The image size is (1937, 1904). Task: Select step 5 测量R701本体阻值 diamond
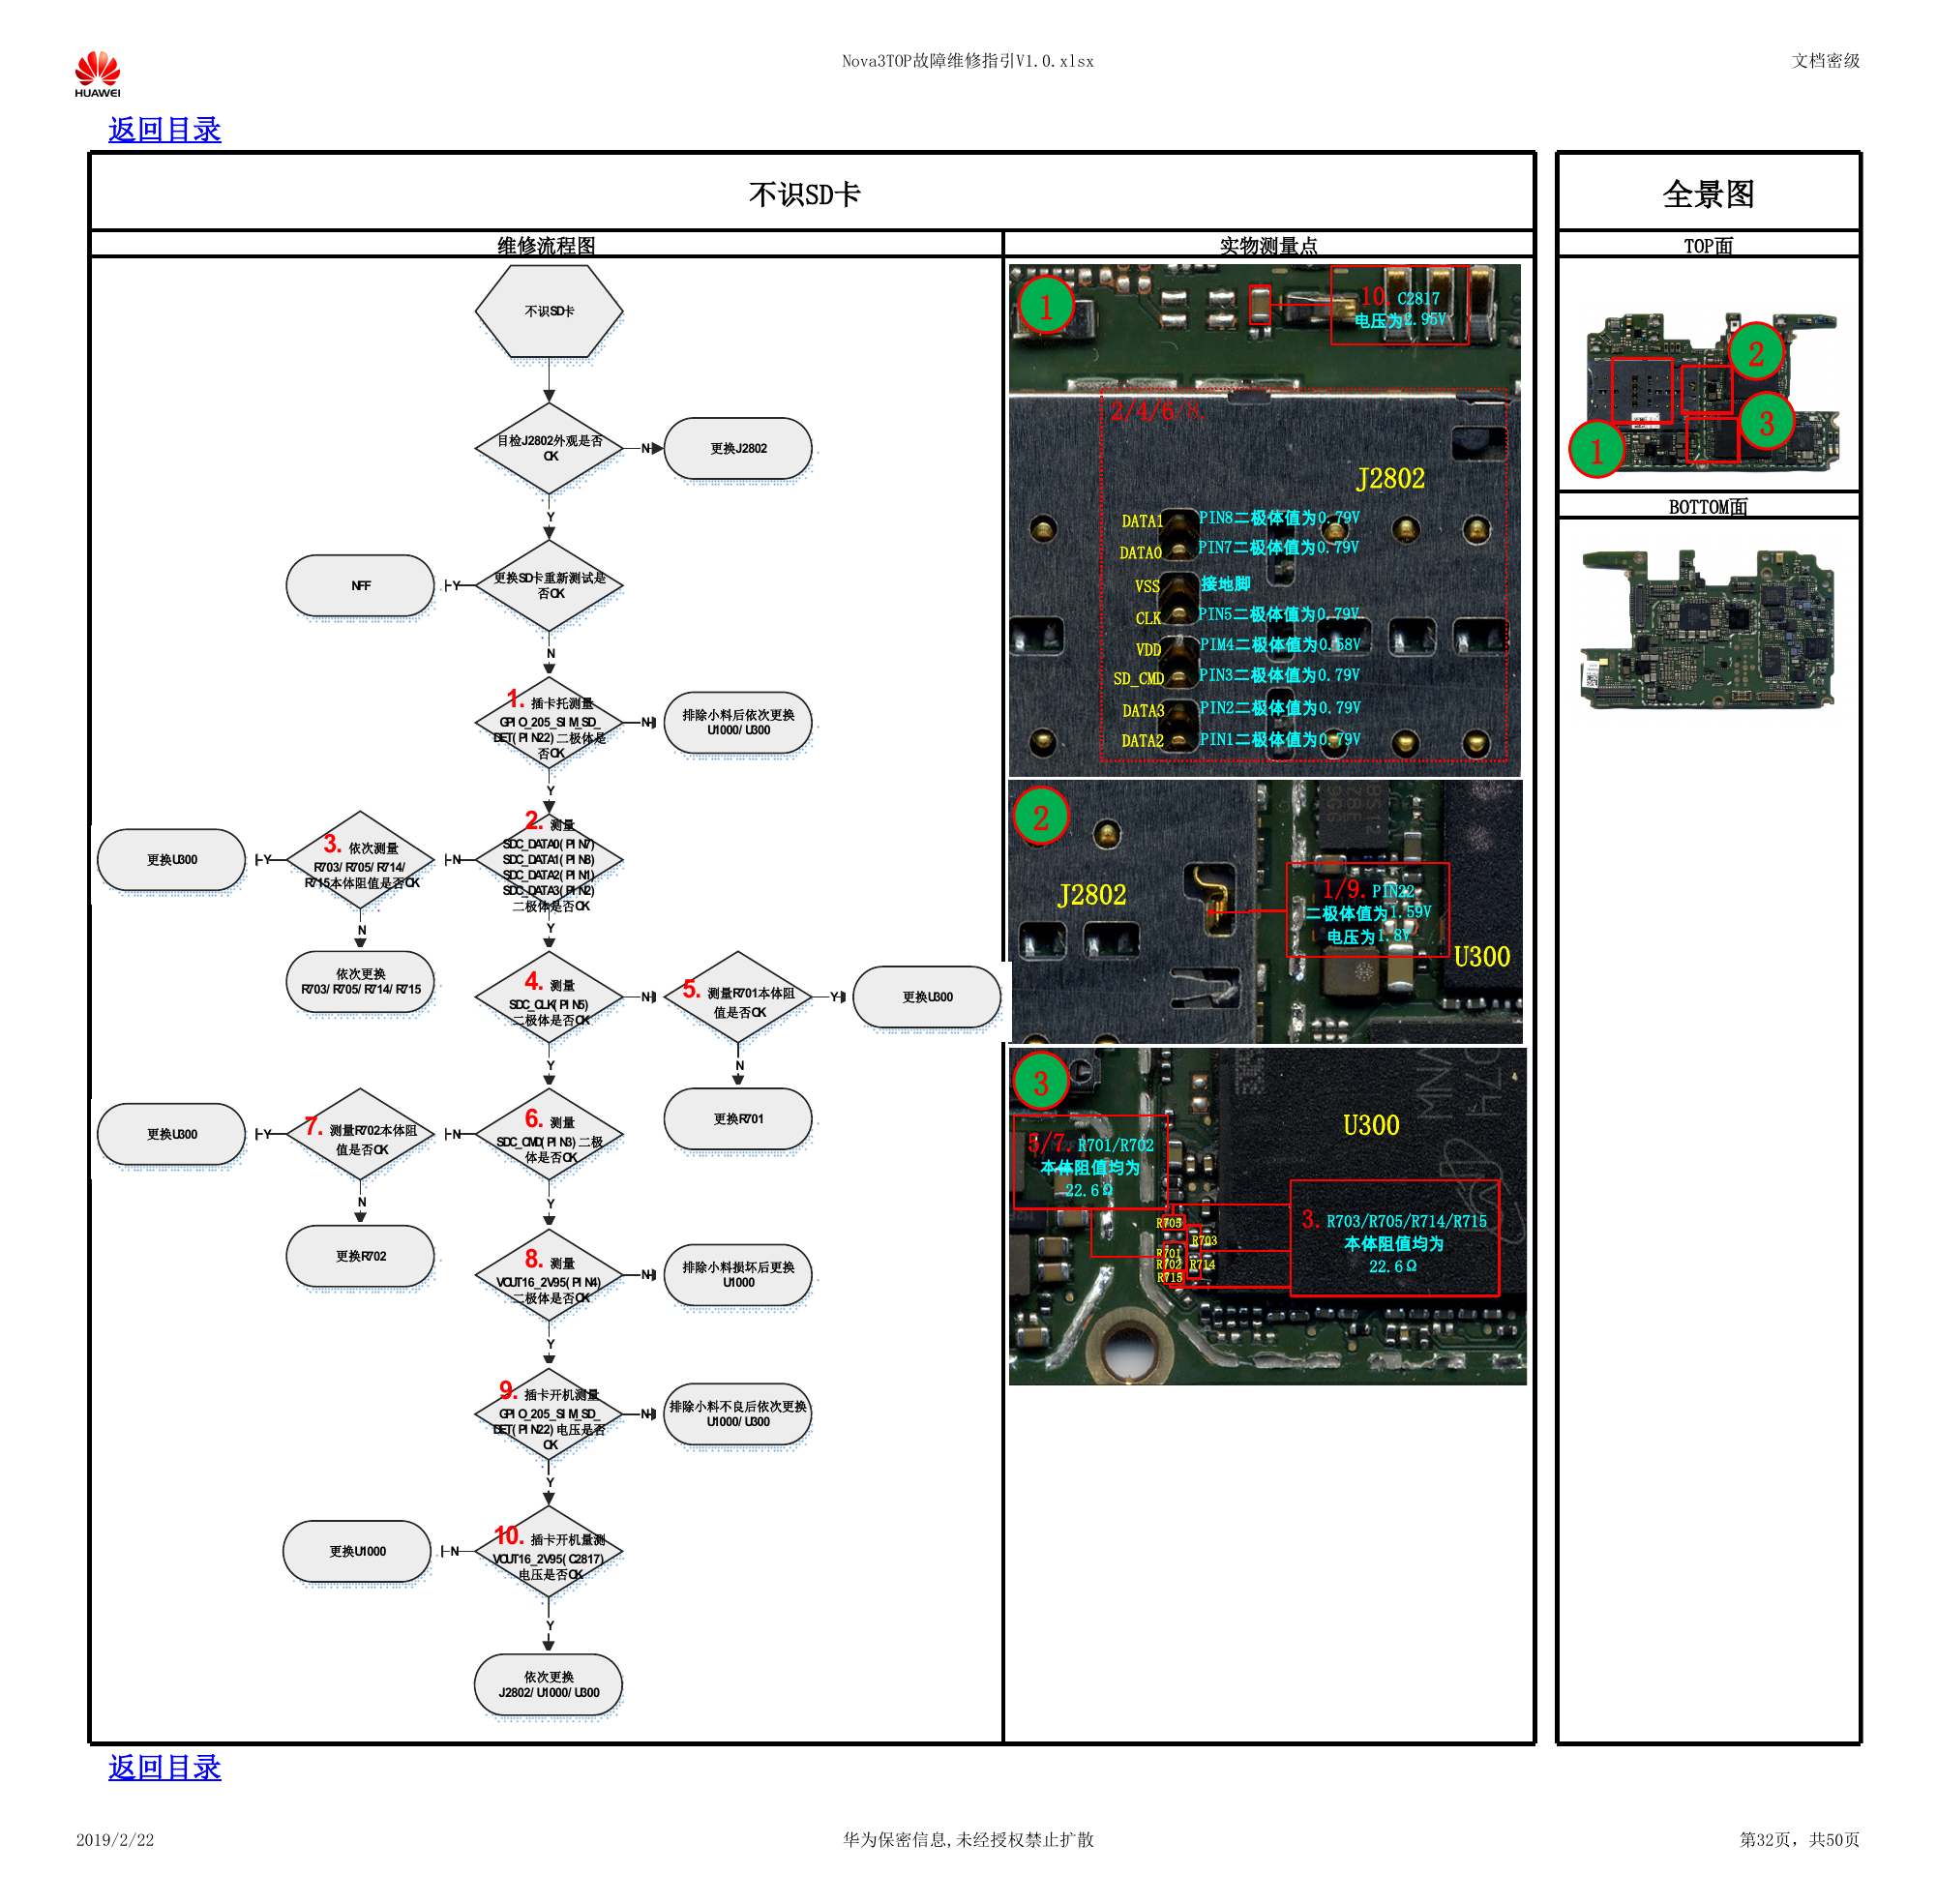[738, 997]
